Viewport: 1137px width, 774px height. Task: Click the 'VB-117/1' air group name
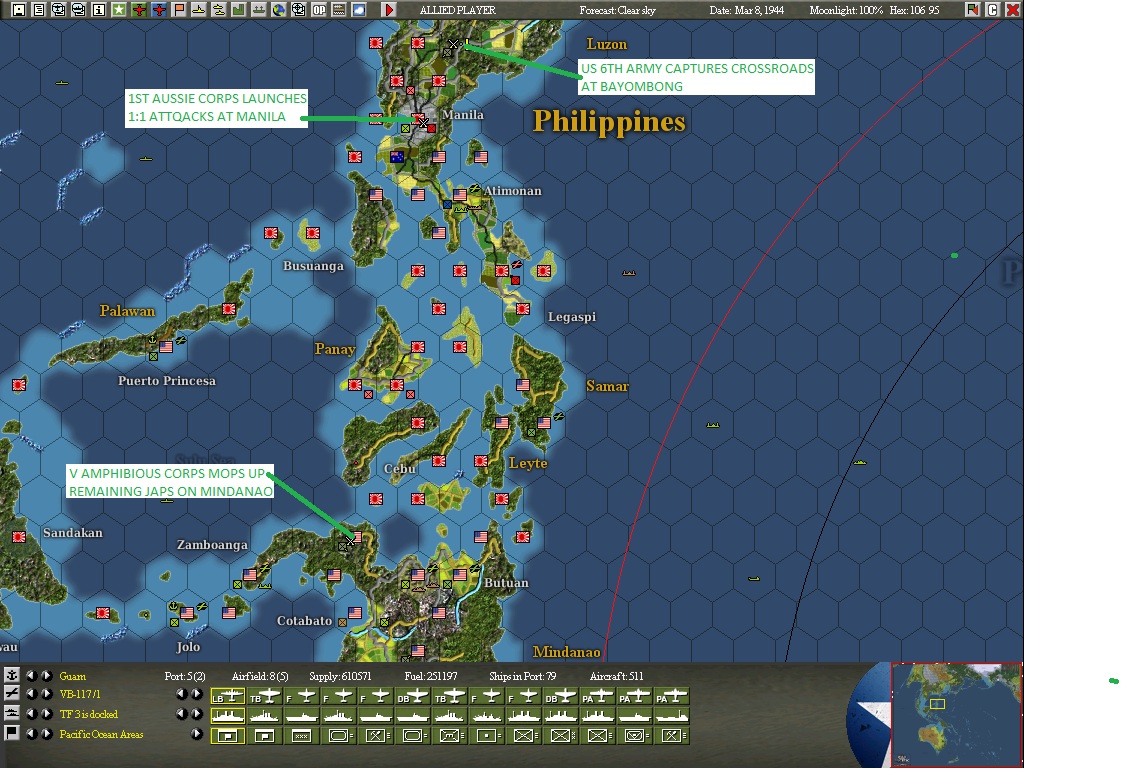pos(80,694)
